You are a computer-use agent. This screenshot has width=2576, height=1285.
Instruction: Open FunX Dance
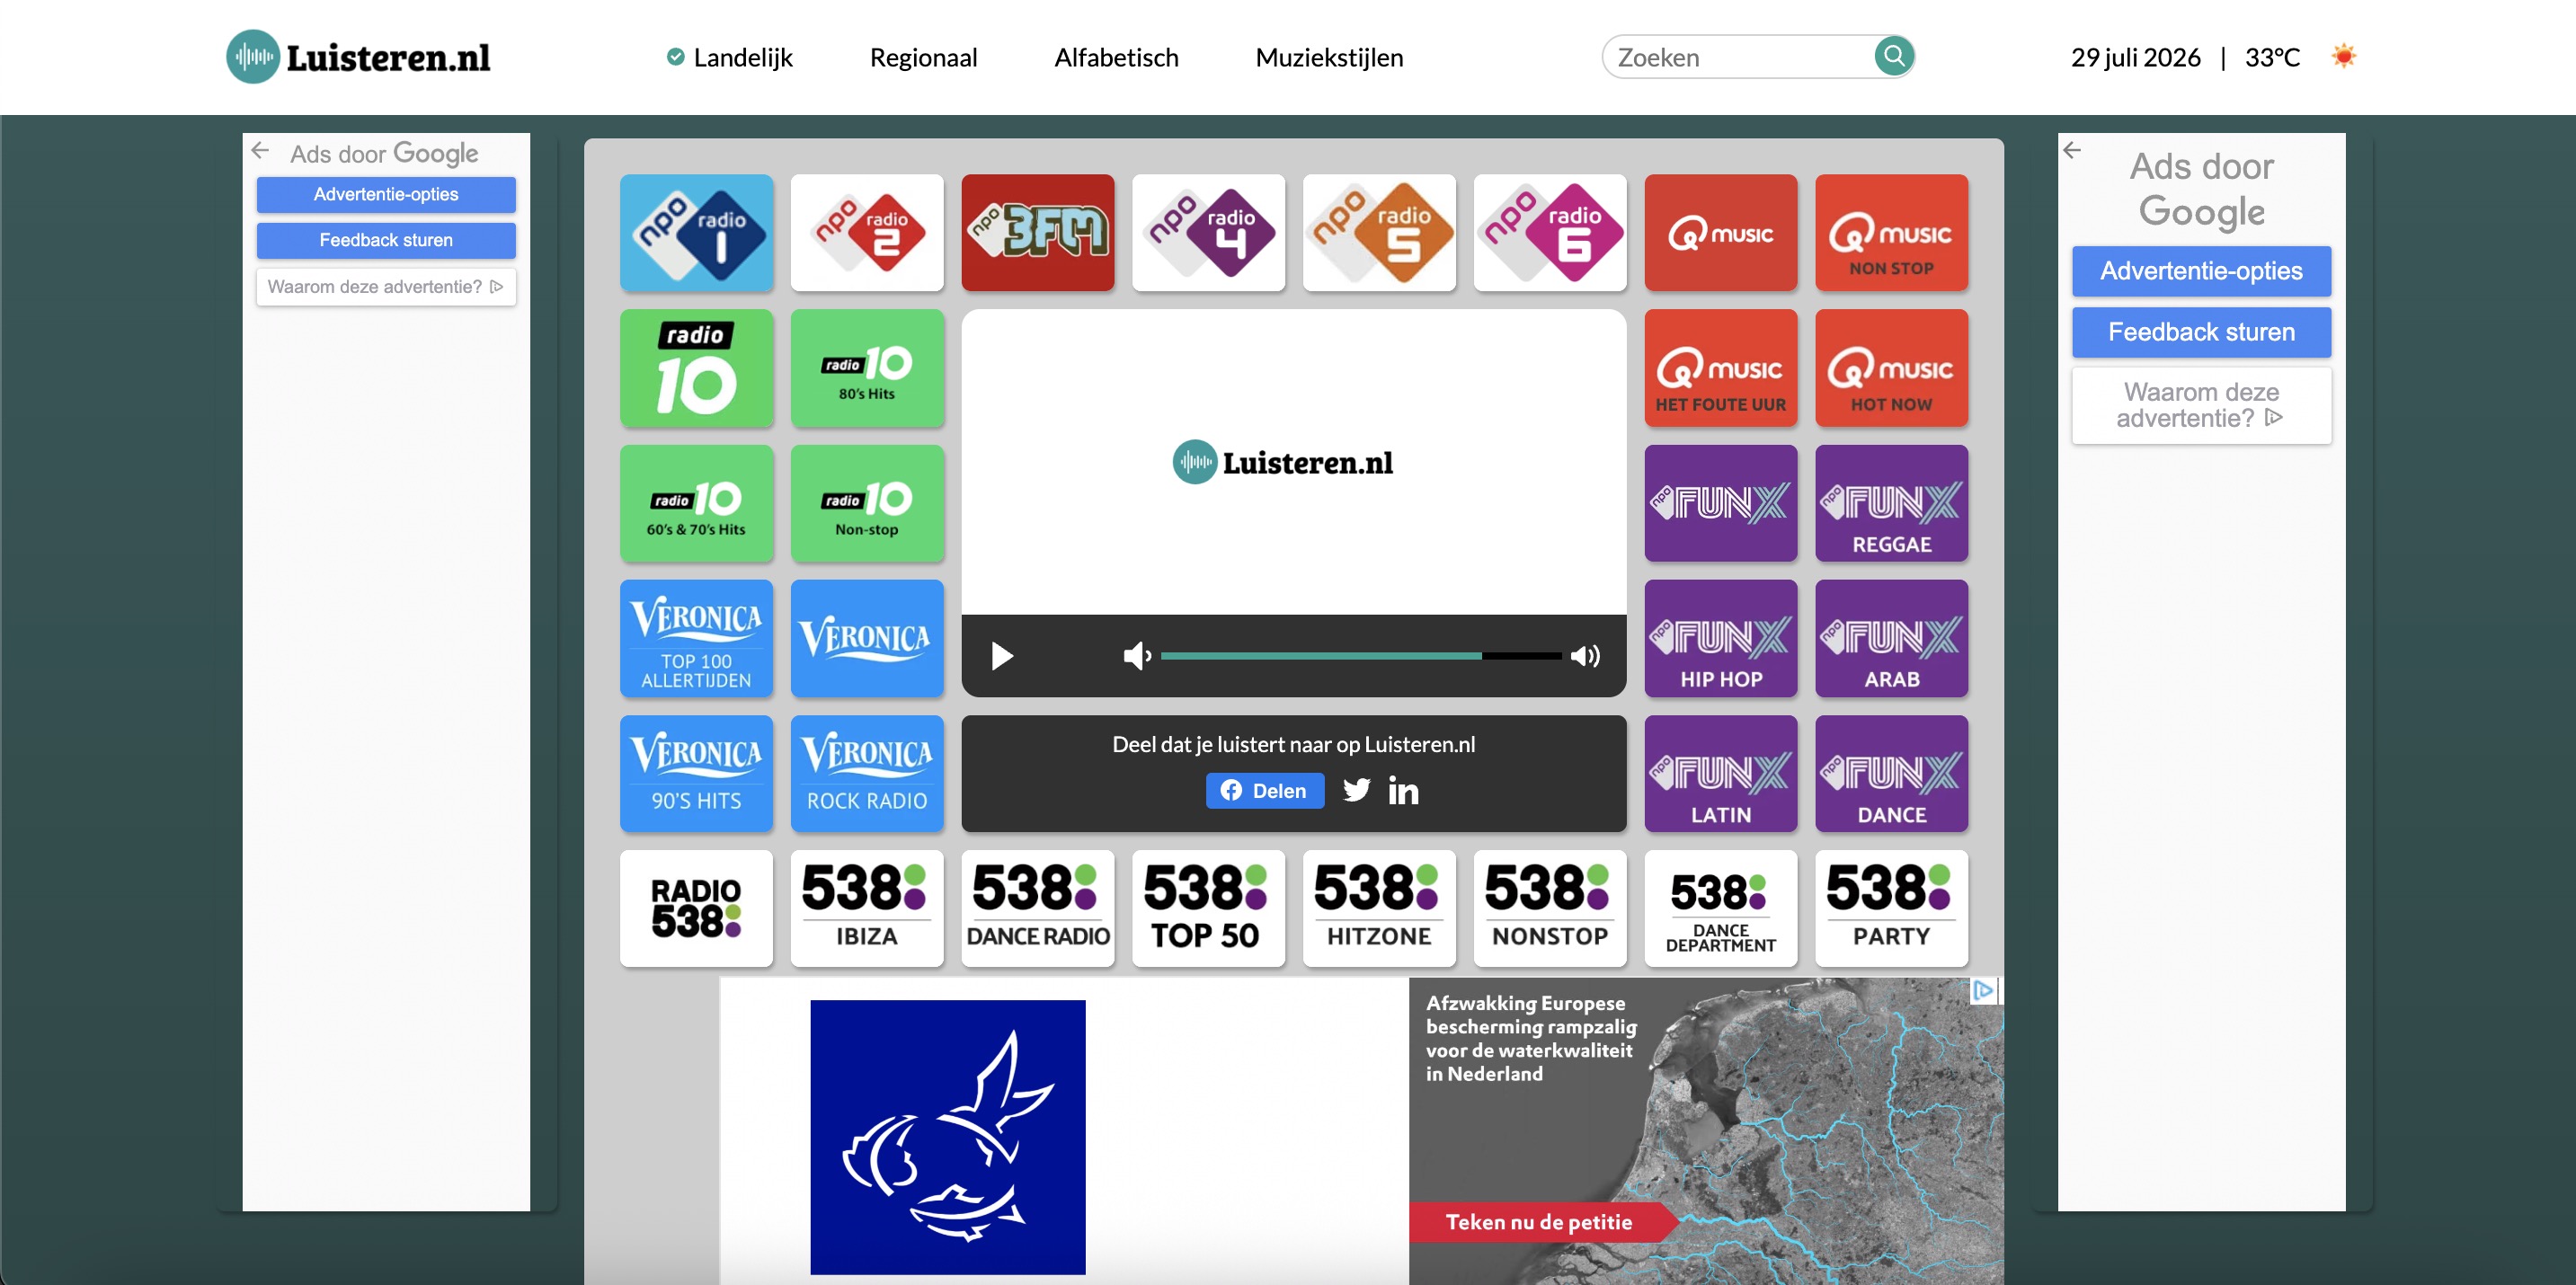(1892, 773)
